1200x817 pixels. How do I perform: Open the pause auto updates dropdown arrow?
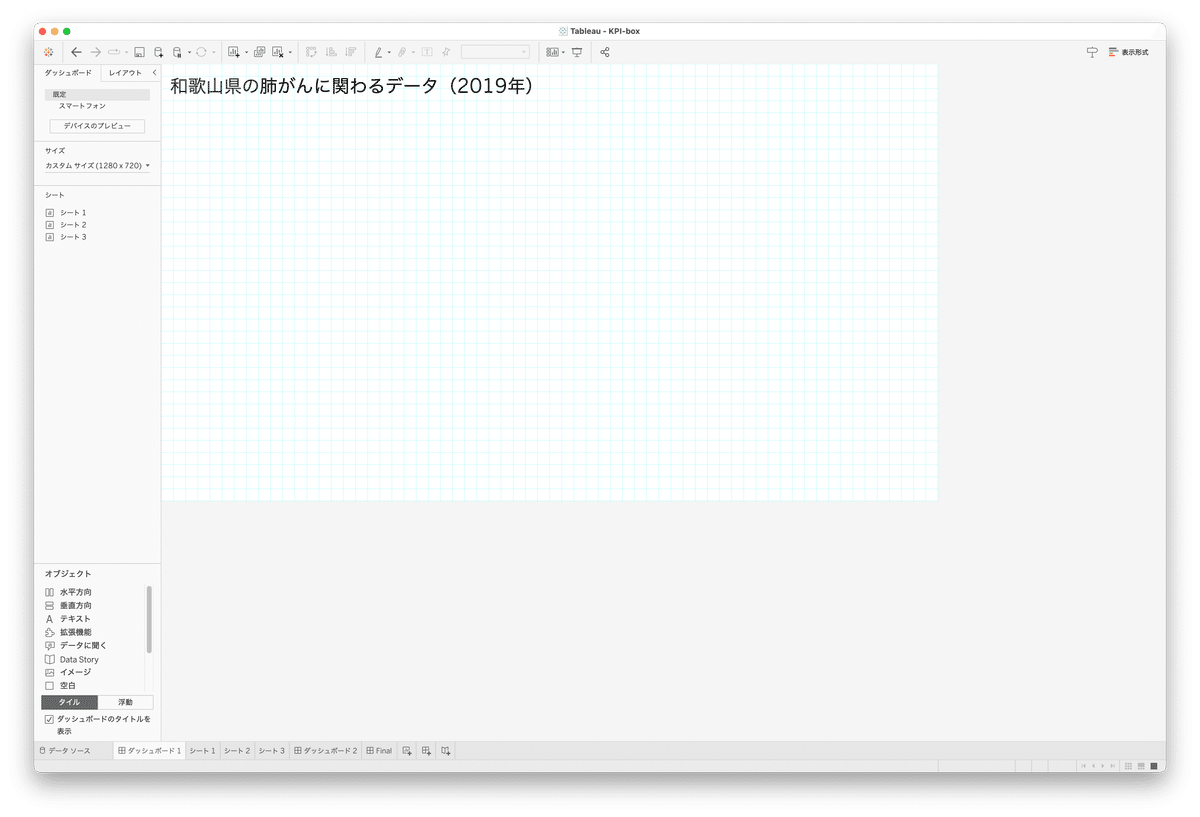click(189, 53)
